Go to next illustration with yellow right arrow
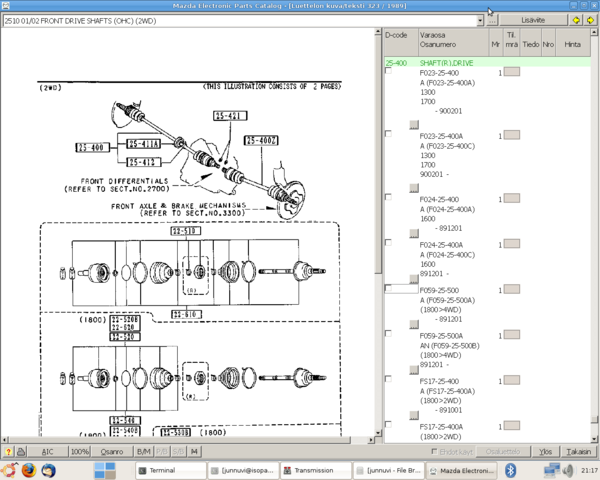The height and width of the screenshot is (480, 600). [x=590, y=20]
